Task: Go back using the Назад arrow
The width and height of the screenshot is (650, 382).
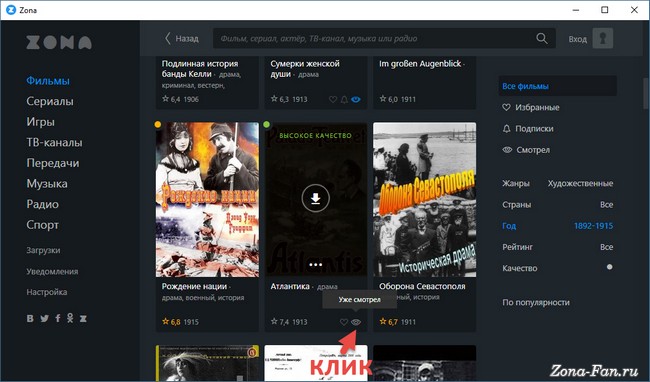Action: pos(182,39)
